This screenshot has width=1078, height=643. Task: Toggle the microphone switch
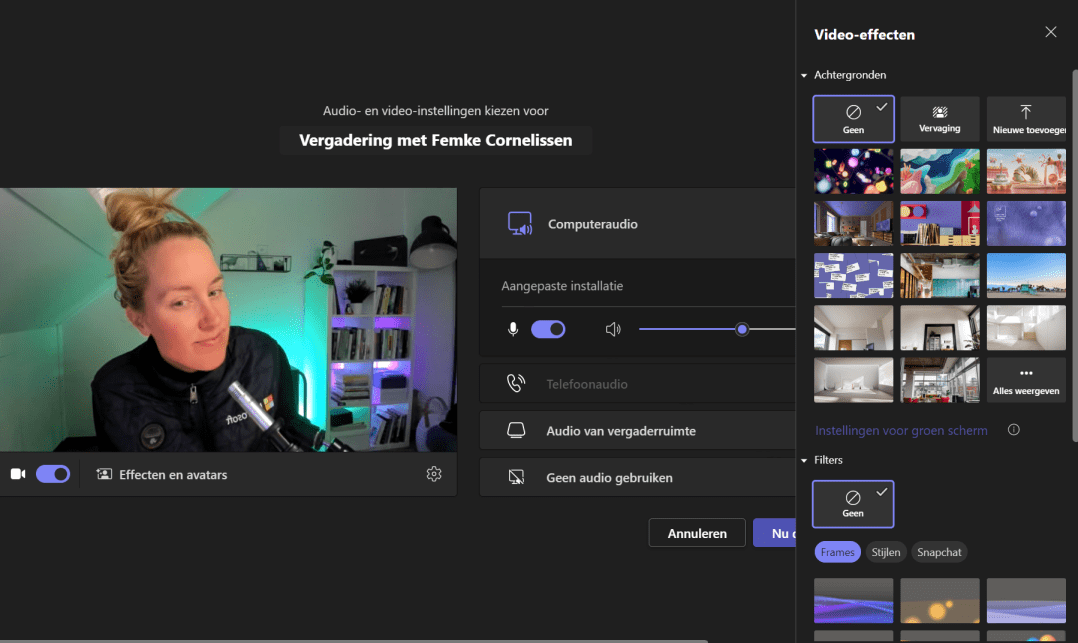pos(548,329)
